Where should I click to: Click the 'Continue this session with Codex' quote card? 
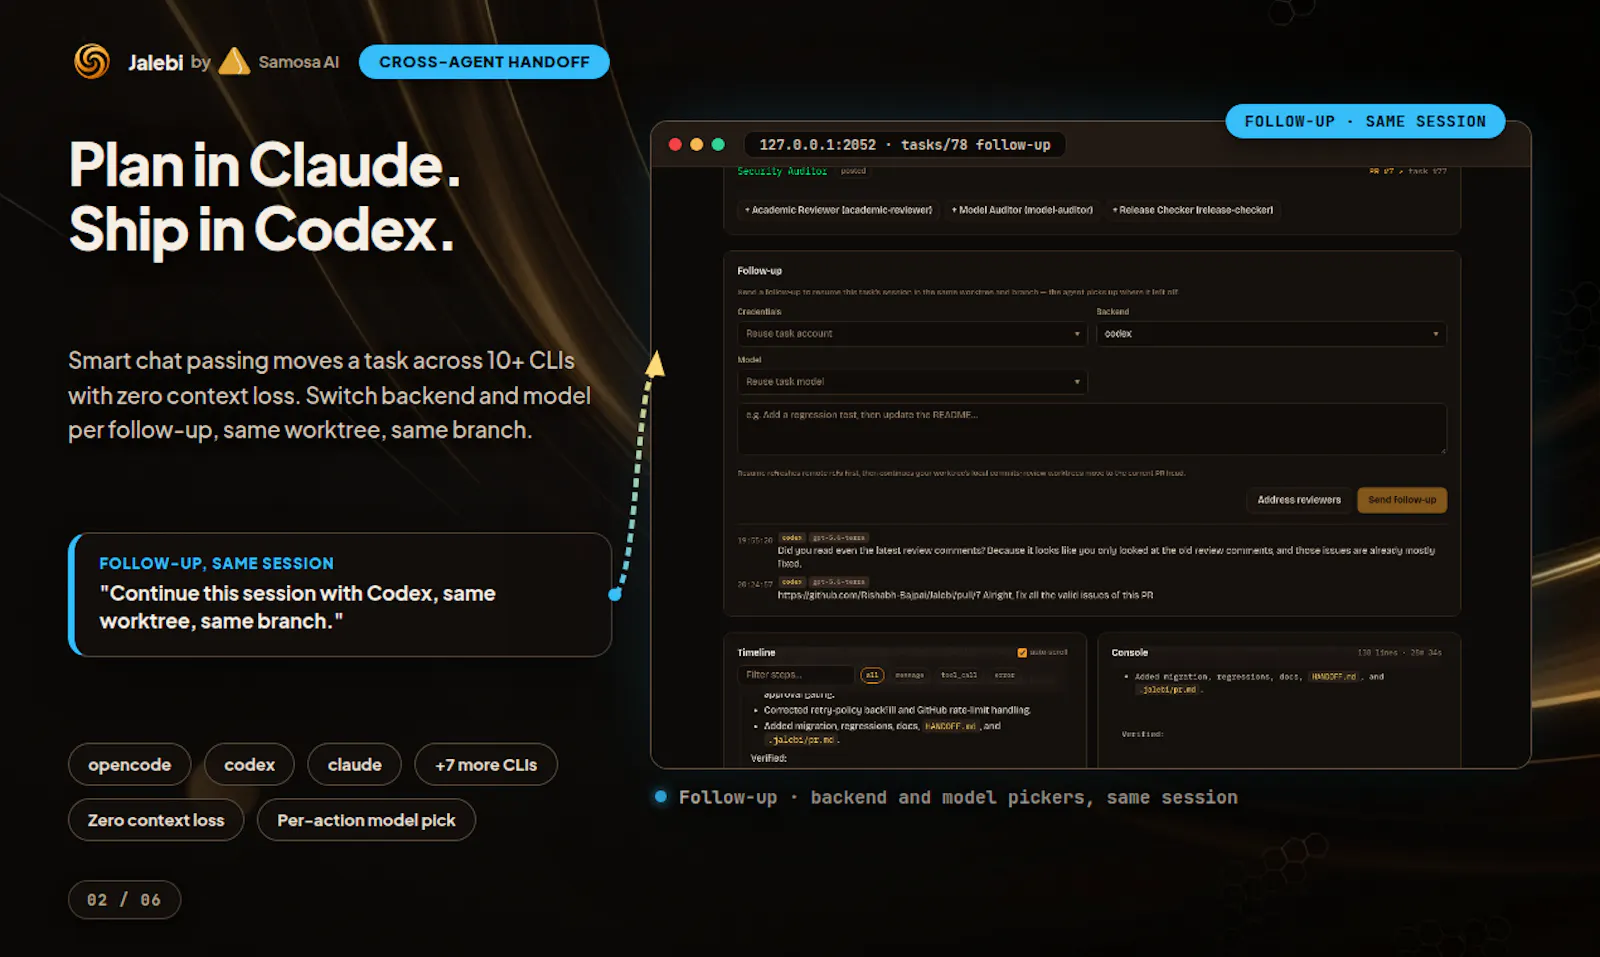[x=340, y=595]
